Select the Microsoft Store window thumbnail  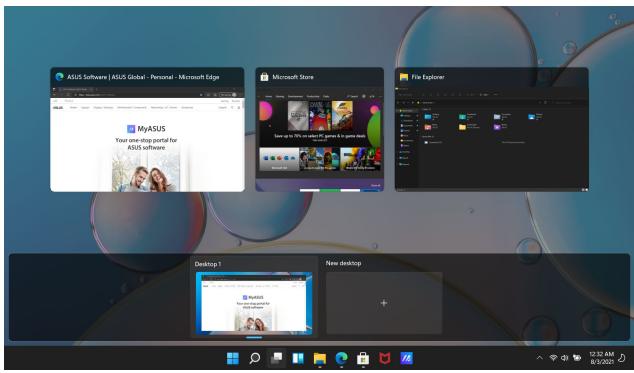click(319, 129)
